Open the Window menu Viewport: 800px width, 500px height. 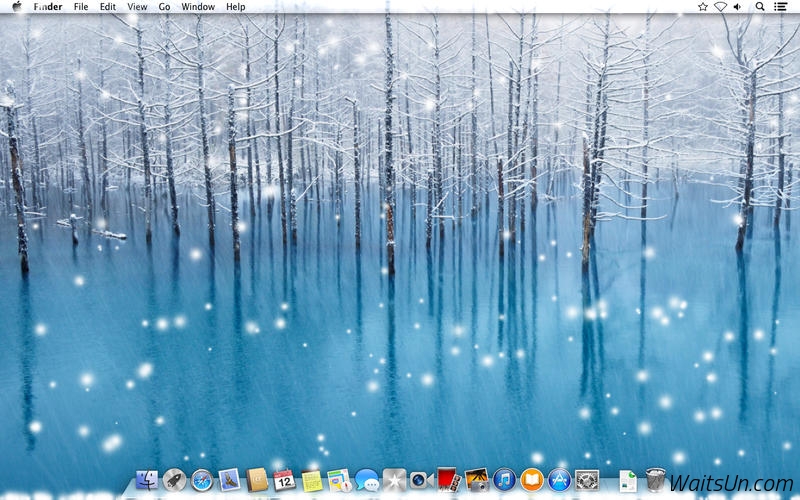198,7
